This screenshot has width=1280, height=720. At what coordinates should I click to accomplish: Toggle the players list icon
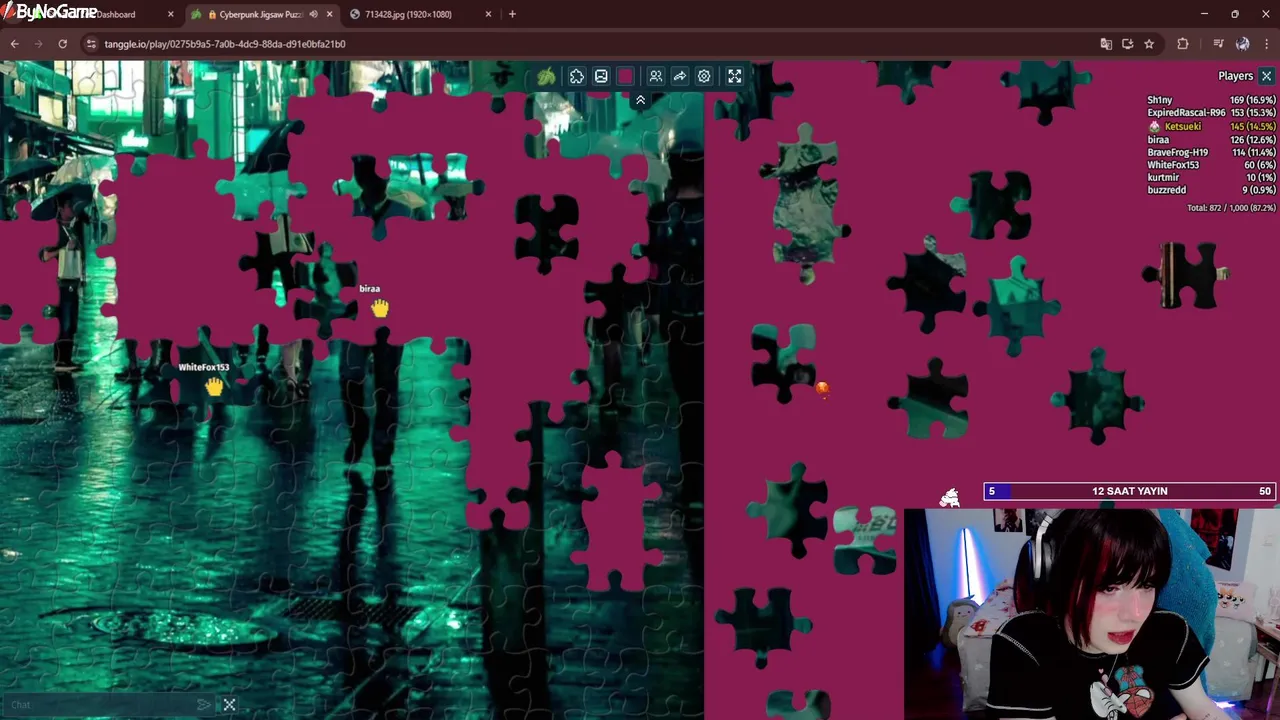coord(656,76)
